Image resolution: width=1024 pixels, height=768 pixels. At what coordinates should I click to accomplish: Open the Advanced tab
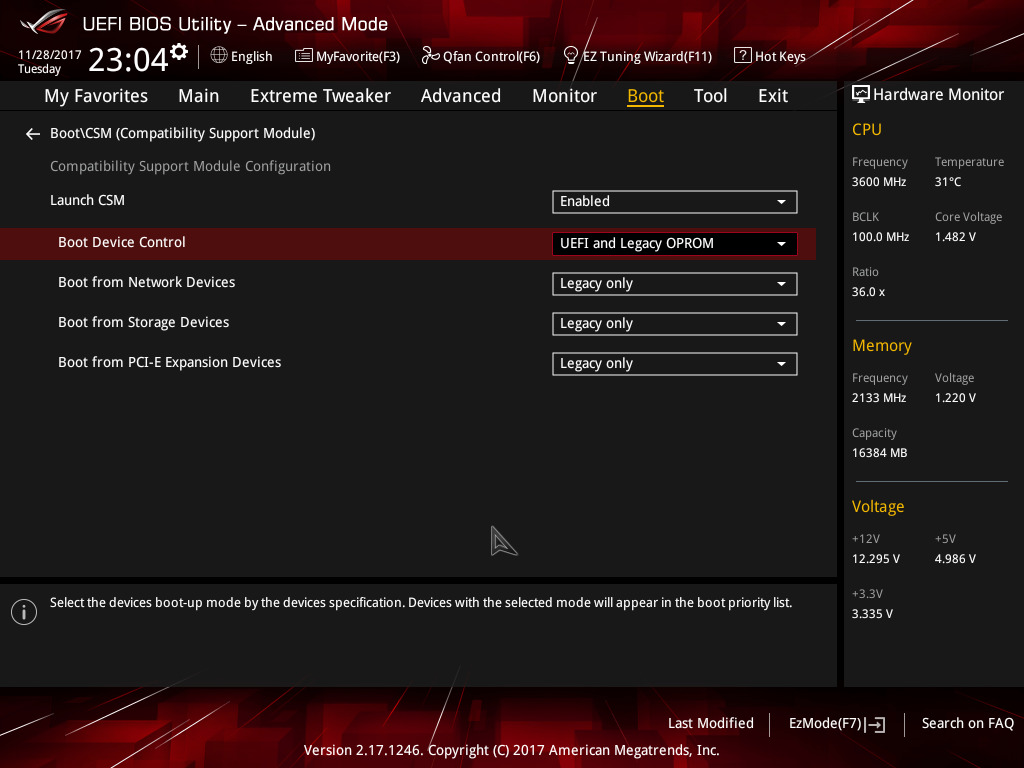460,96
